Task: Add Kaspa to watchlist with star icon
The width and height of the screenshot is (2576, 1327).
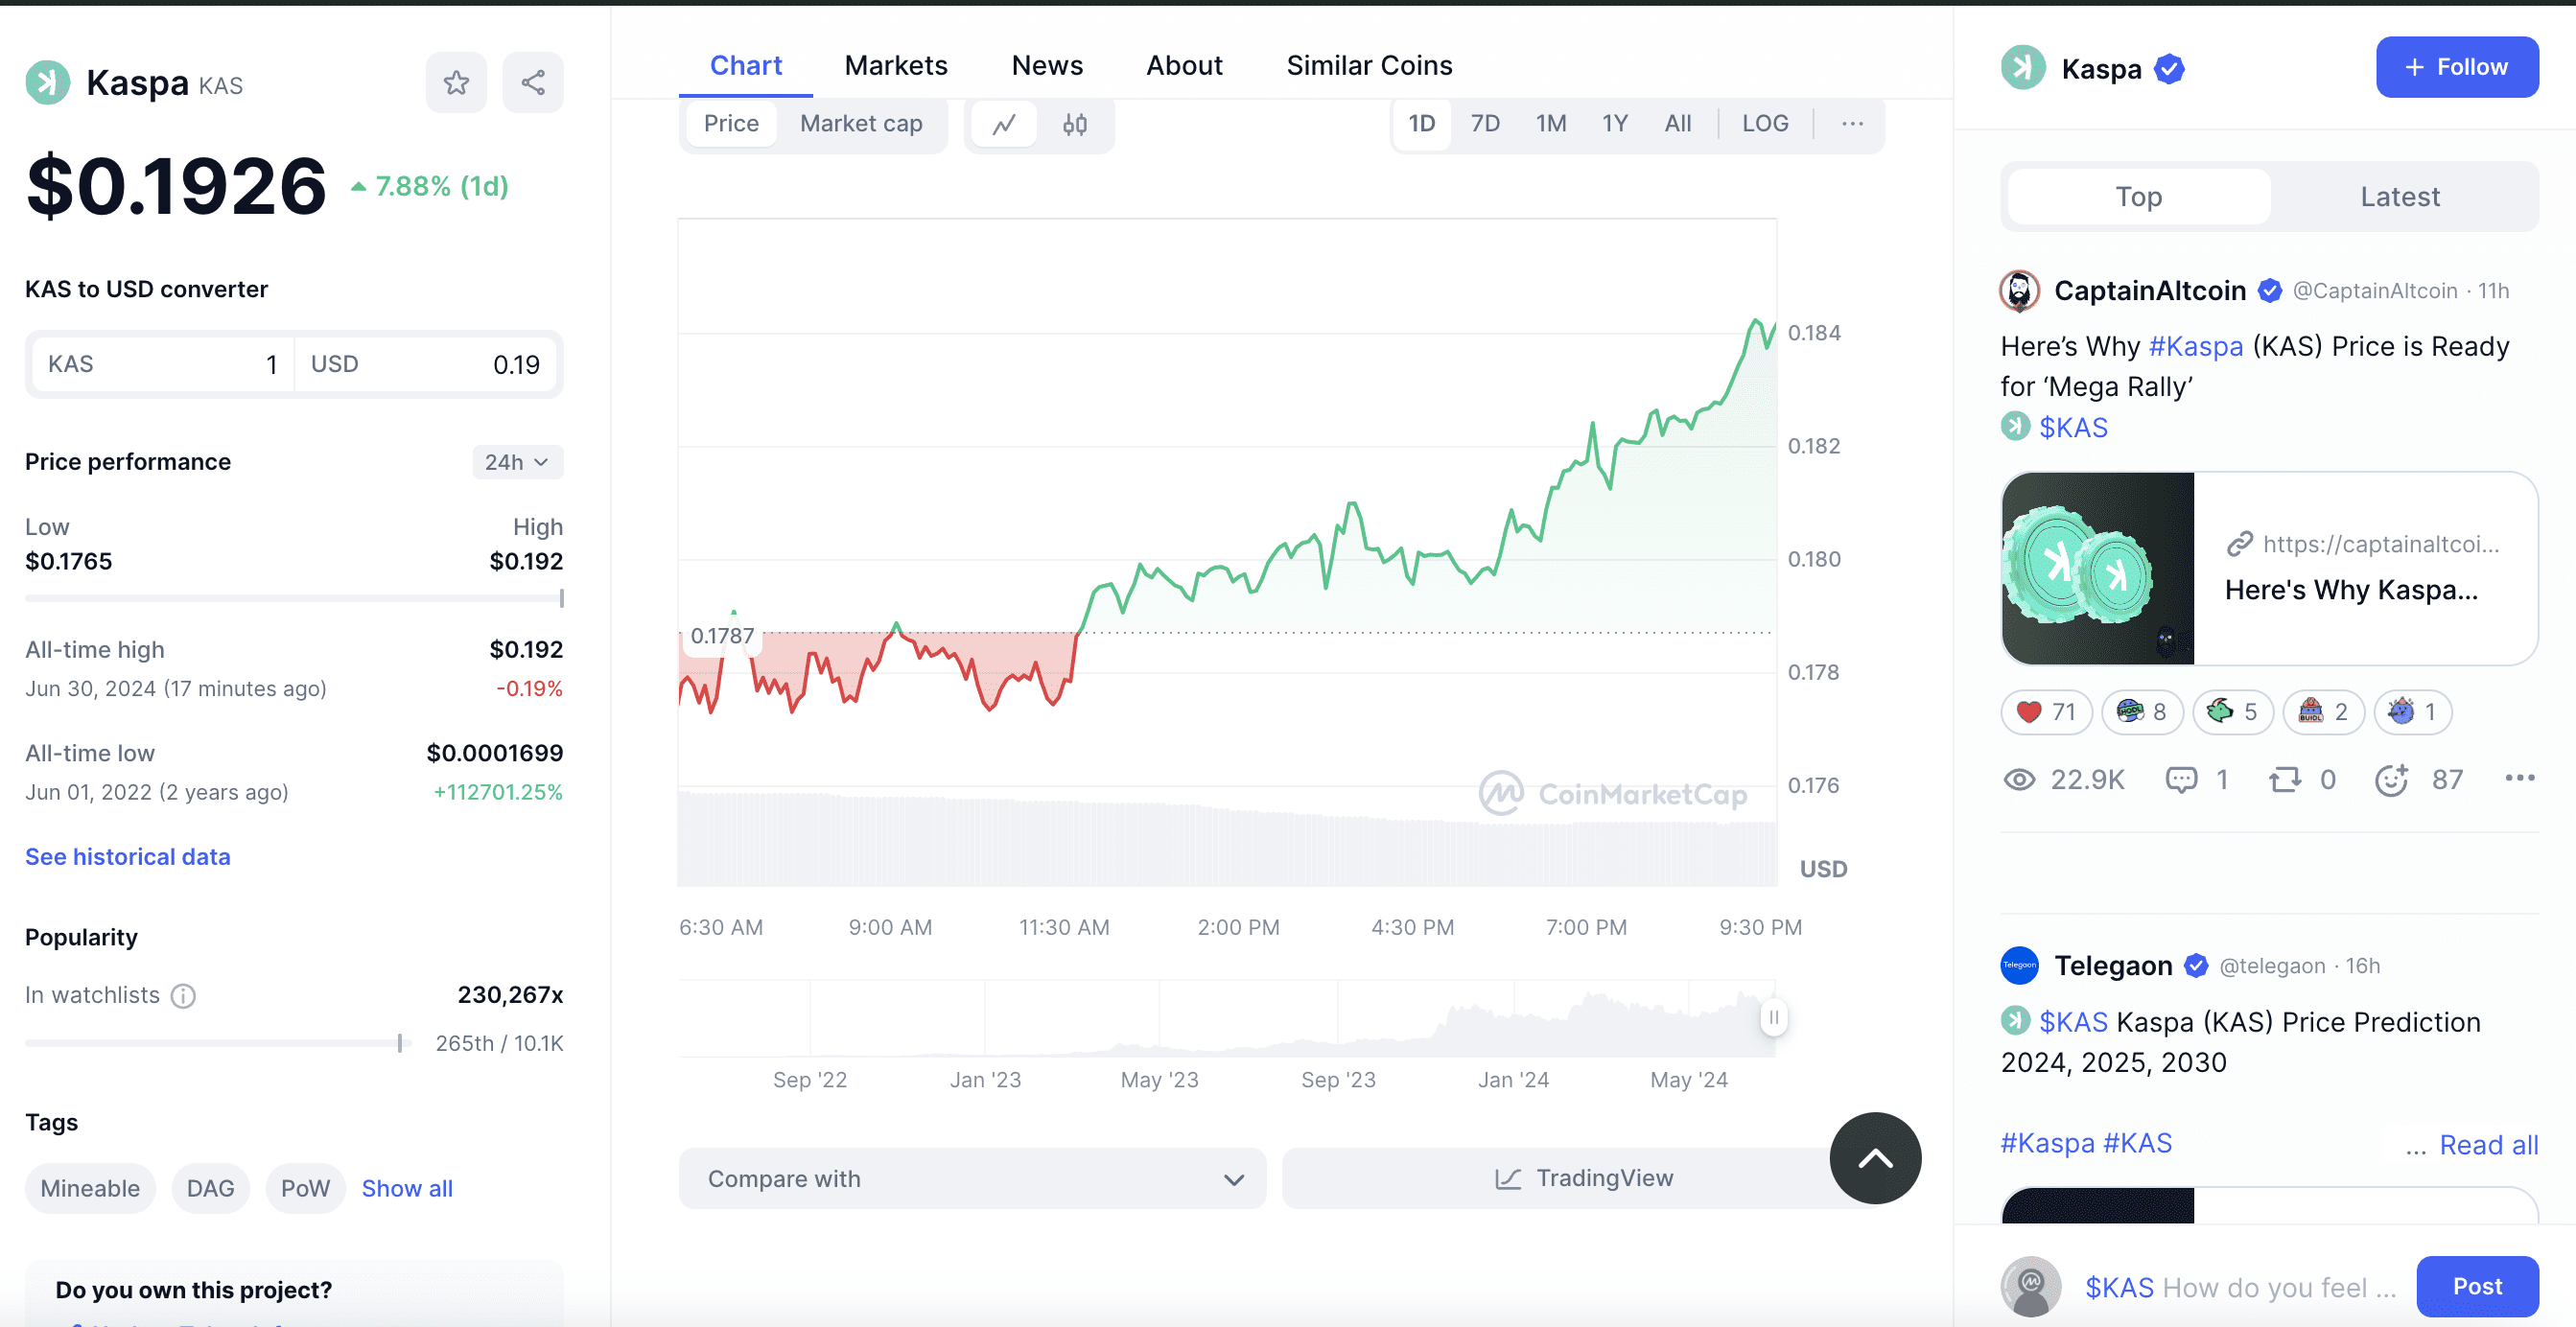Action: pyautogui.click(x=456, y=82)
